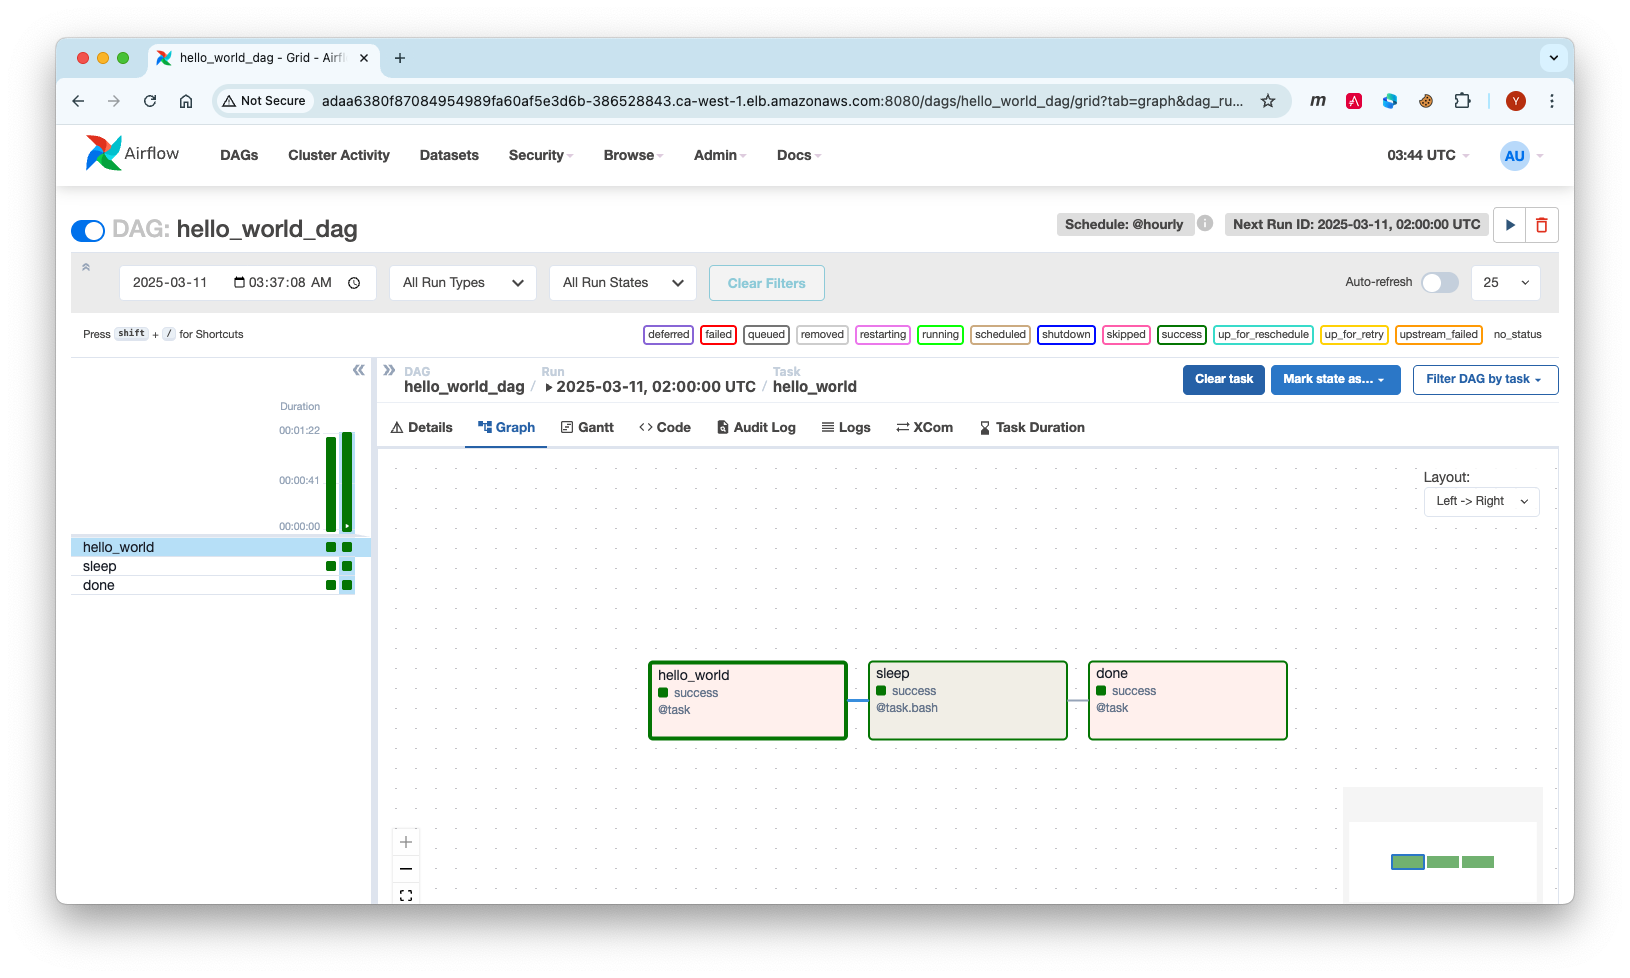This screenshot has height=978, width=1630.
Task: Select the sleep task row
Action: (221, 566)
